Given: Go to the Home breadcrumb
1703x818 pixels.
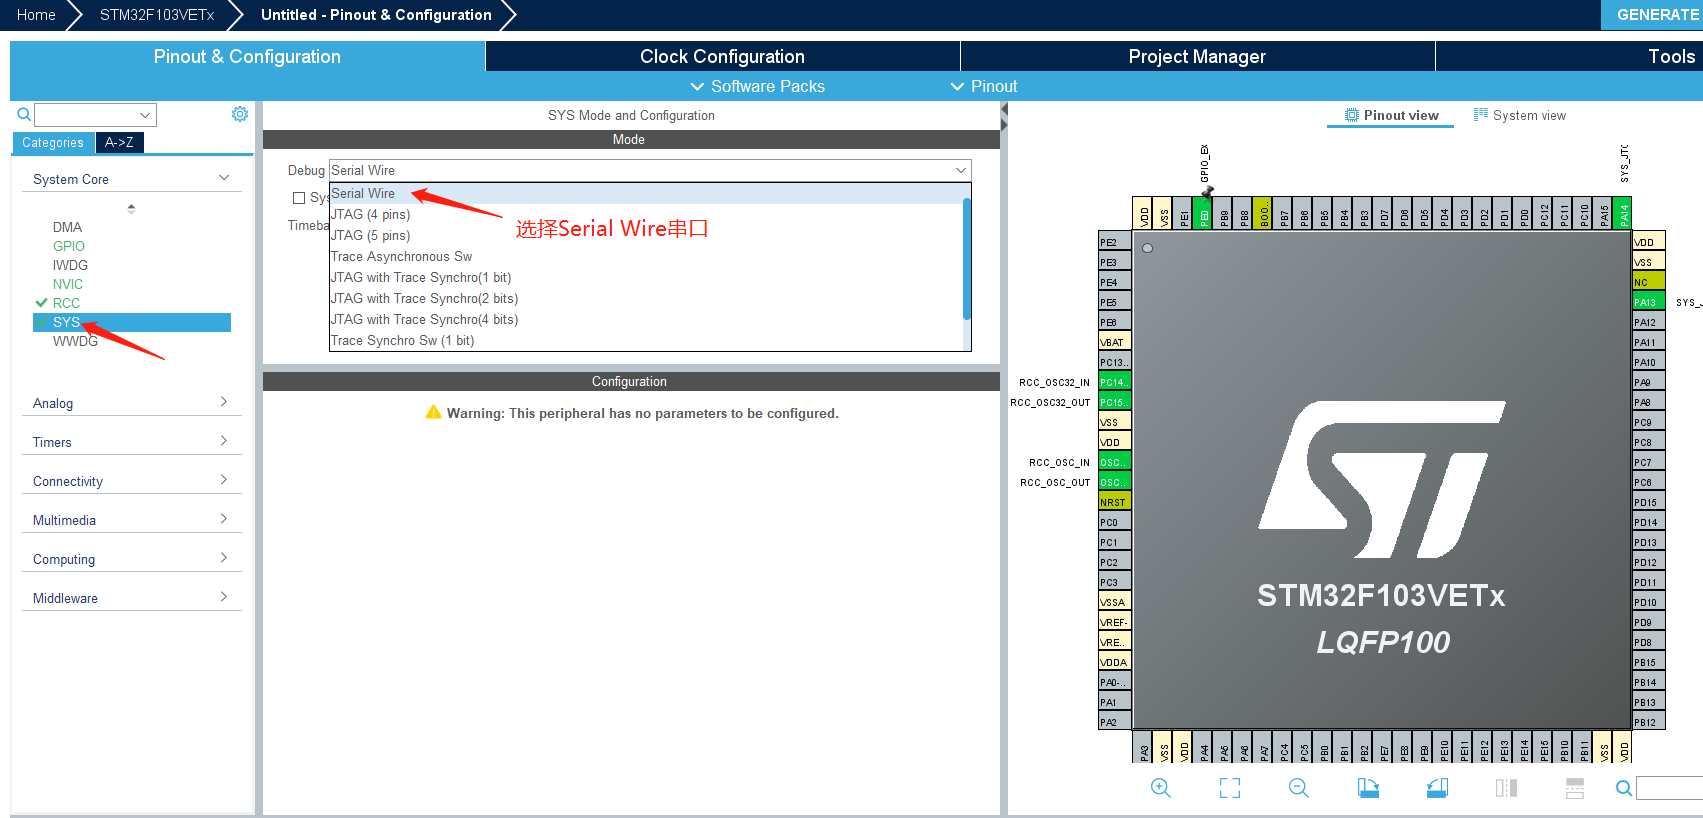Looking at the screenshot, I should click(x=36, y=15).
